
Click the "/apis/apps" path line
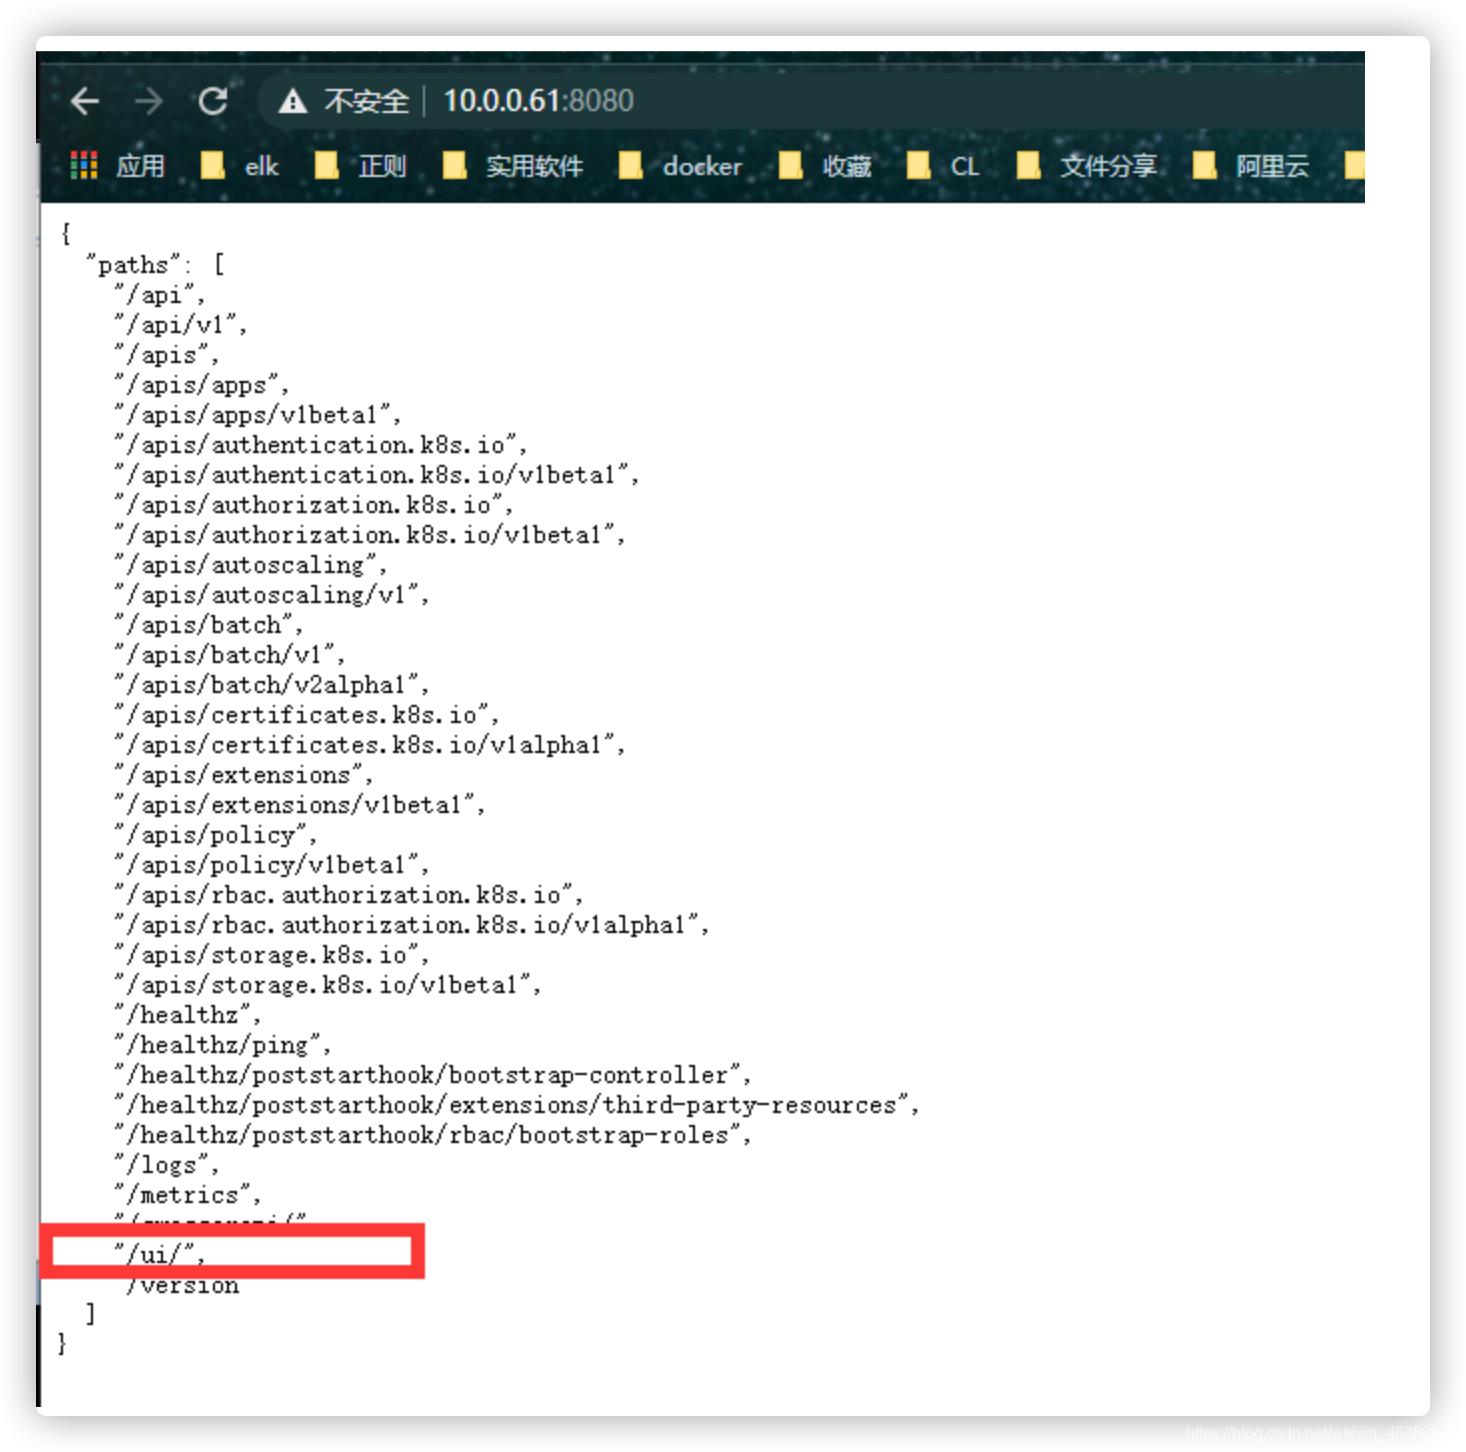click(202, 385)
